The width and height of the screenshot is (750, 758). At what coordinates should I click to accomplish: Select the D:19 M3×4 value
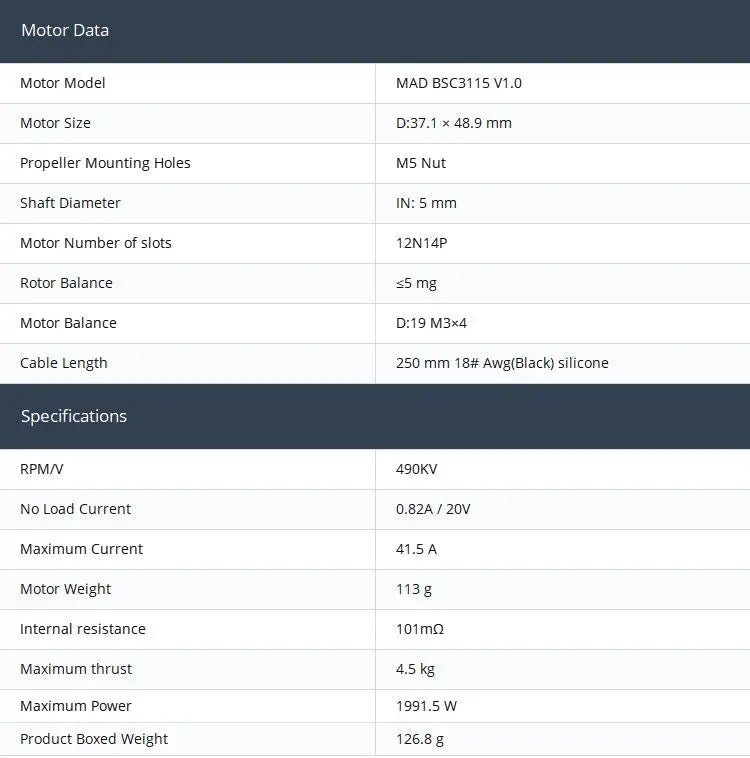[431, 323]
